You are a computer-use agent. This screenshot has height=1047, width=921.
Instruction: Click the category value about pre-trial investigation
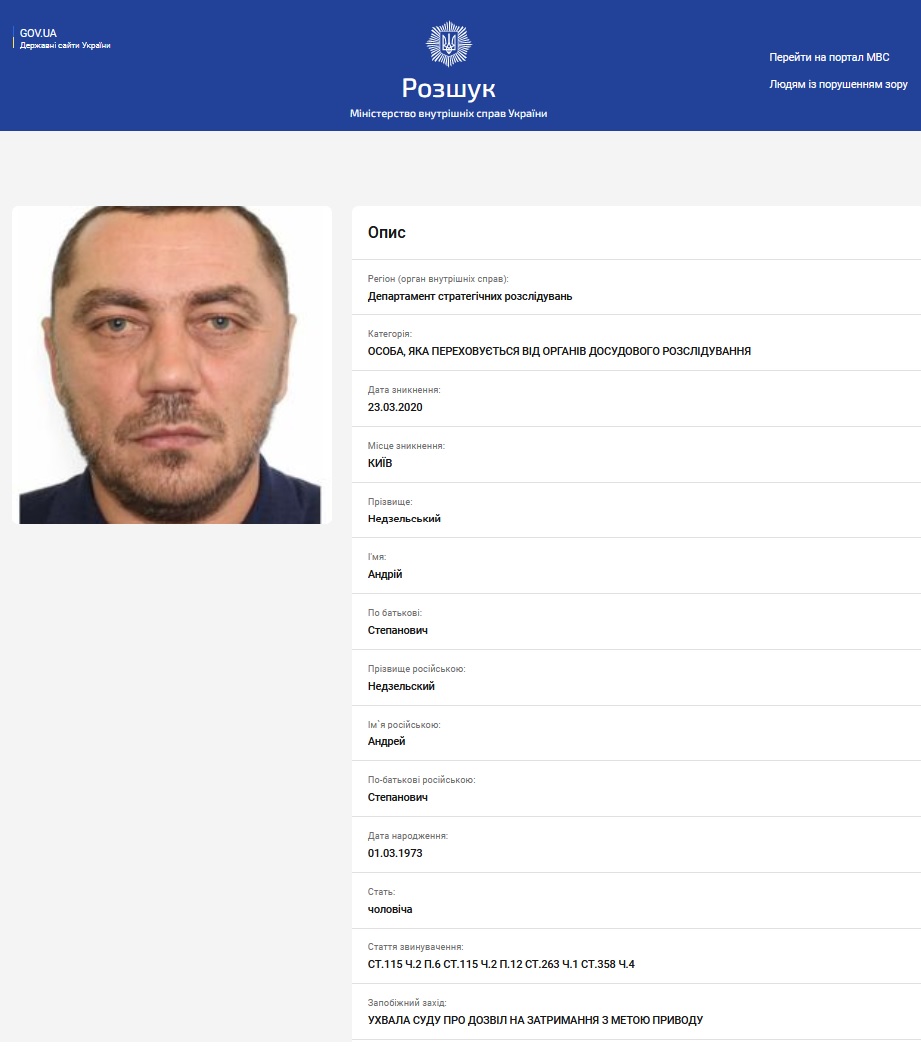[559, 351]
